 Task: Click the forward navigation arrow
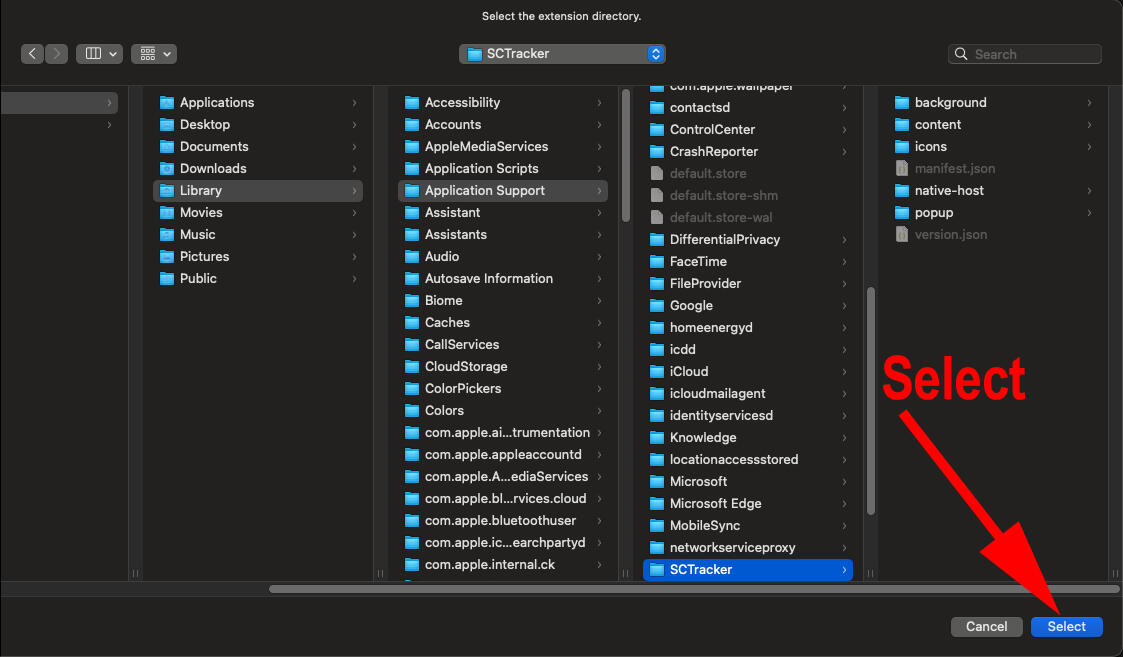(x=57, y=54)
